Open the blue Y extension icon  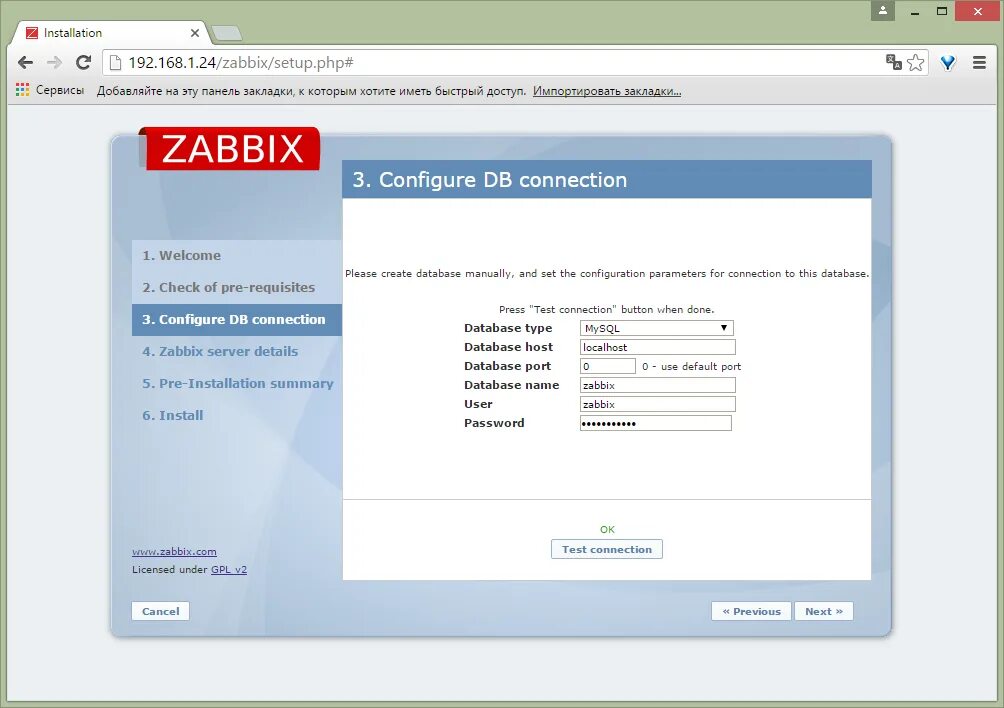pos(948,63)
